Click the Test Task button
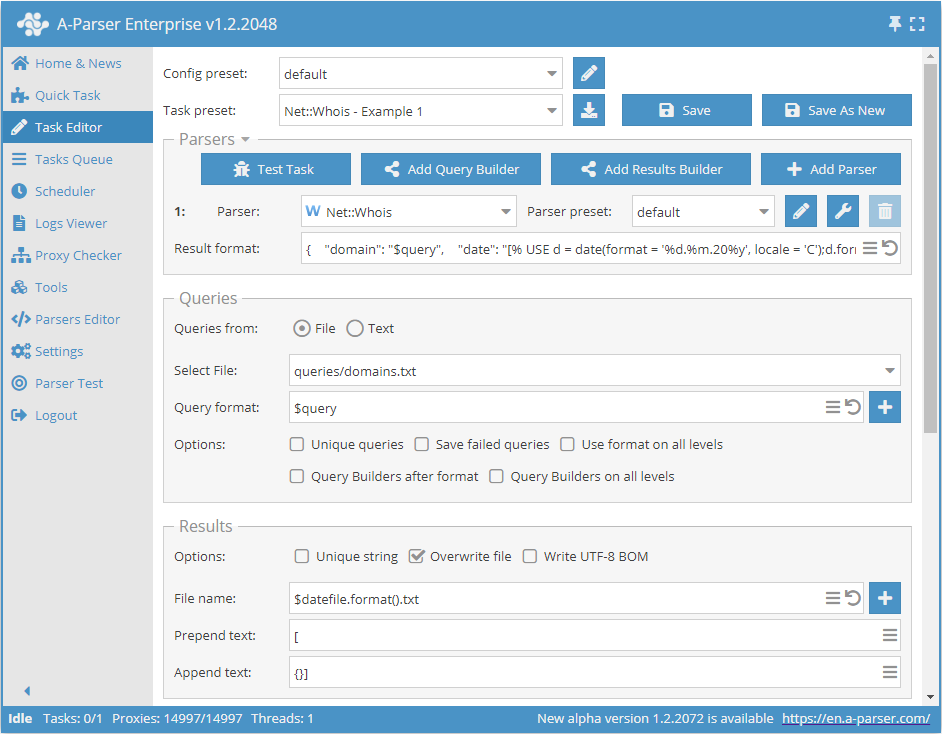 coord(276,169)
